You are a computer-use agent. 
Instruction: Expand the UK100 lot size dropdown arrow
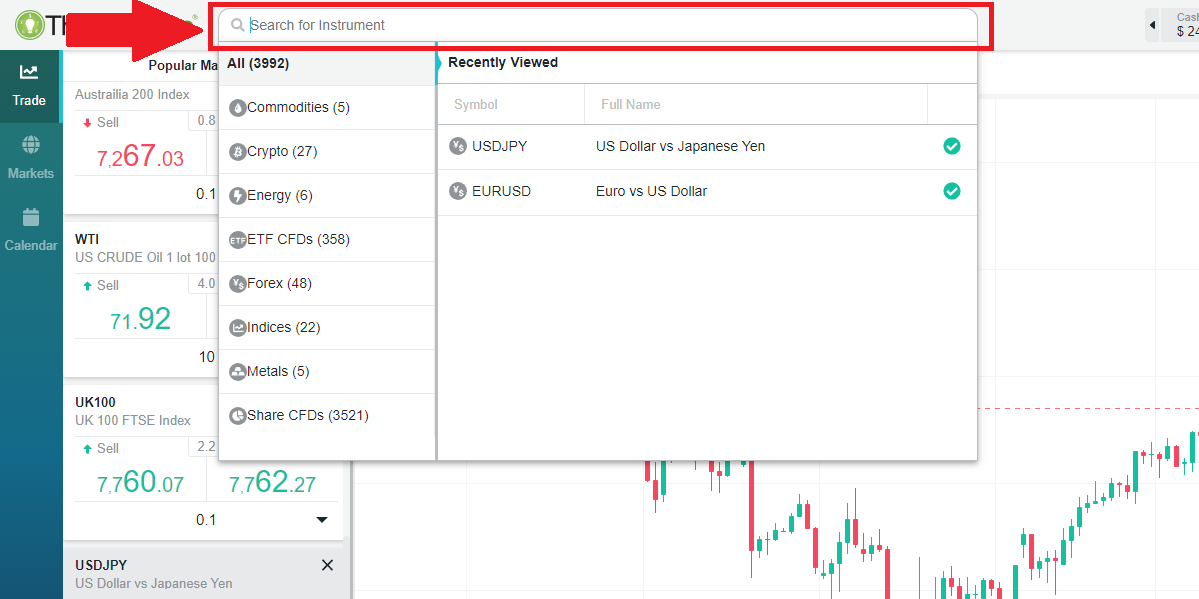tap(322, 520)
